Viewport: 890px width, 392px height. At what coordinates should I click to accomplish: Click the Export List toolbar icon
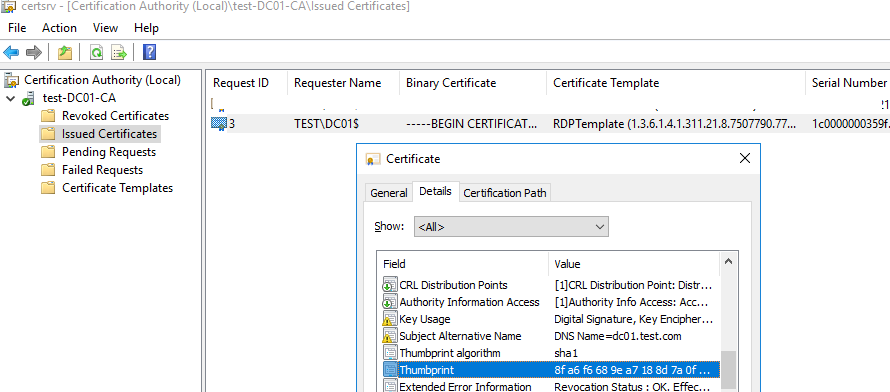tap(119, 53)
